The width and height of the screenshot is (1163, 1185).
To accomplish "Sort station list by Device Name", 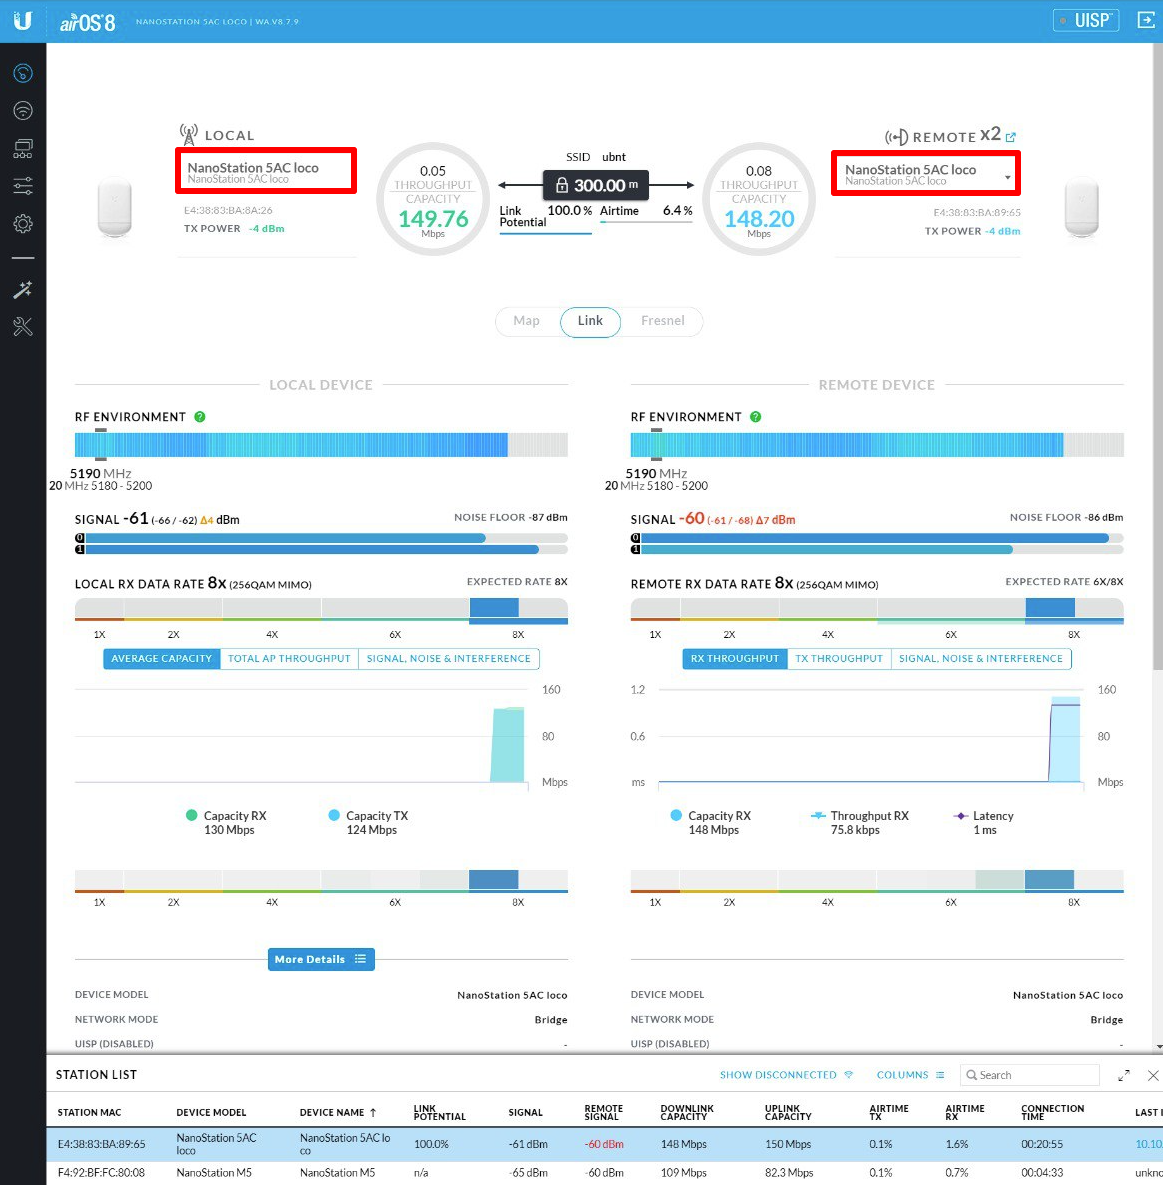I will 338,1112.
